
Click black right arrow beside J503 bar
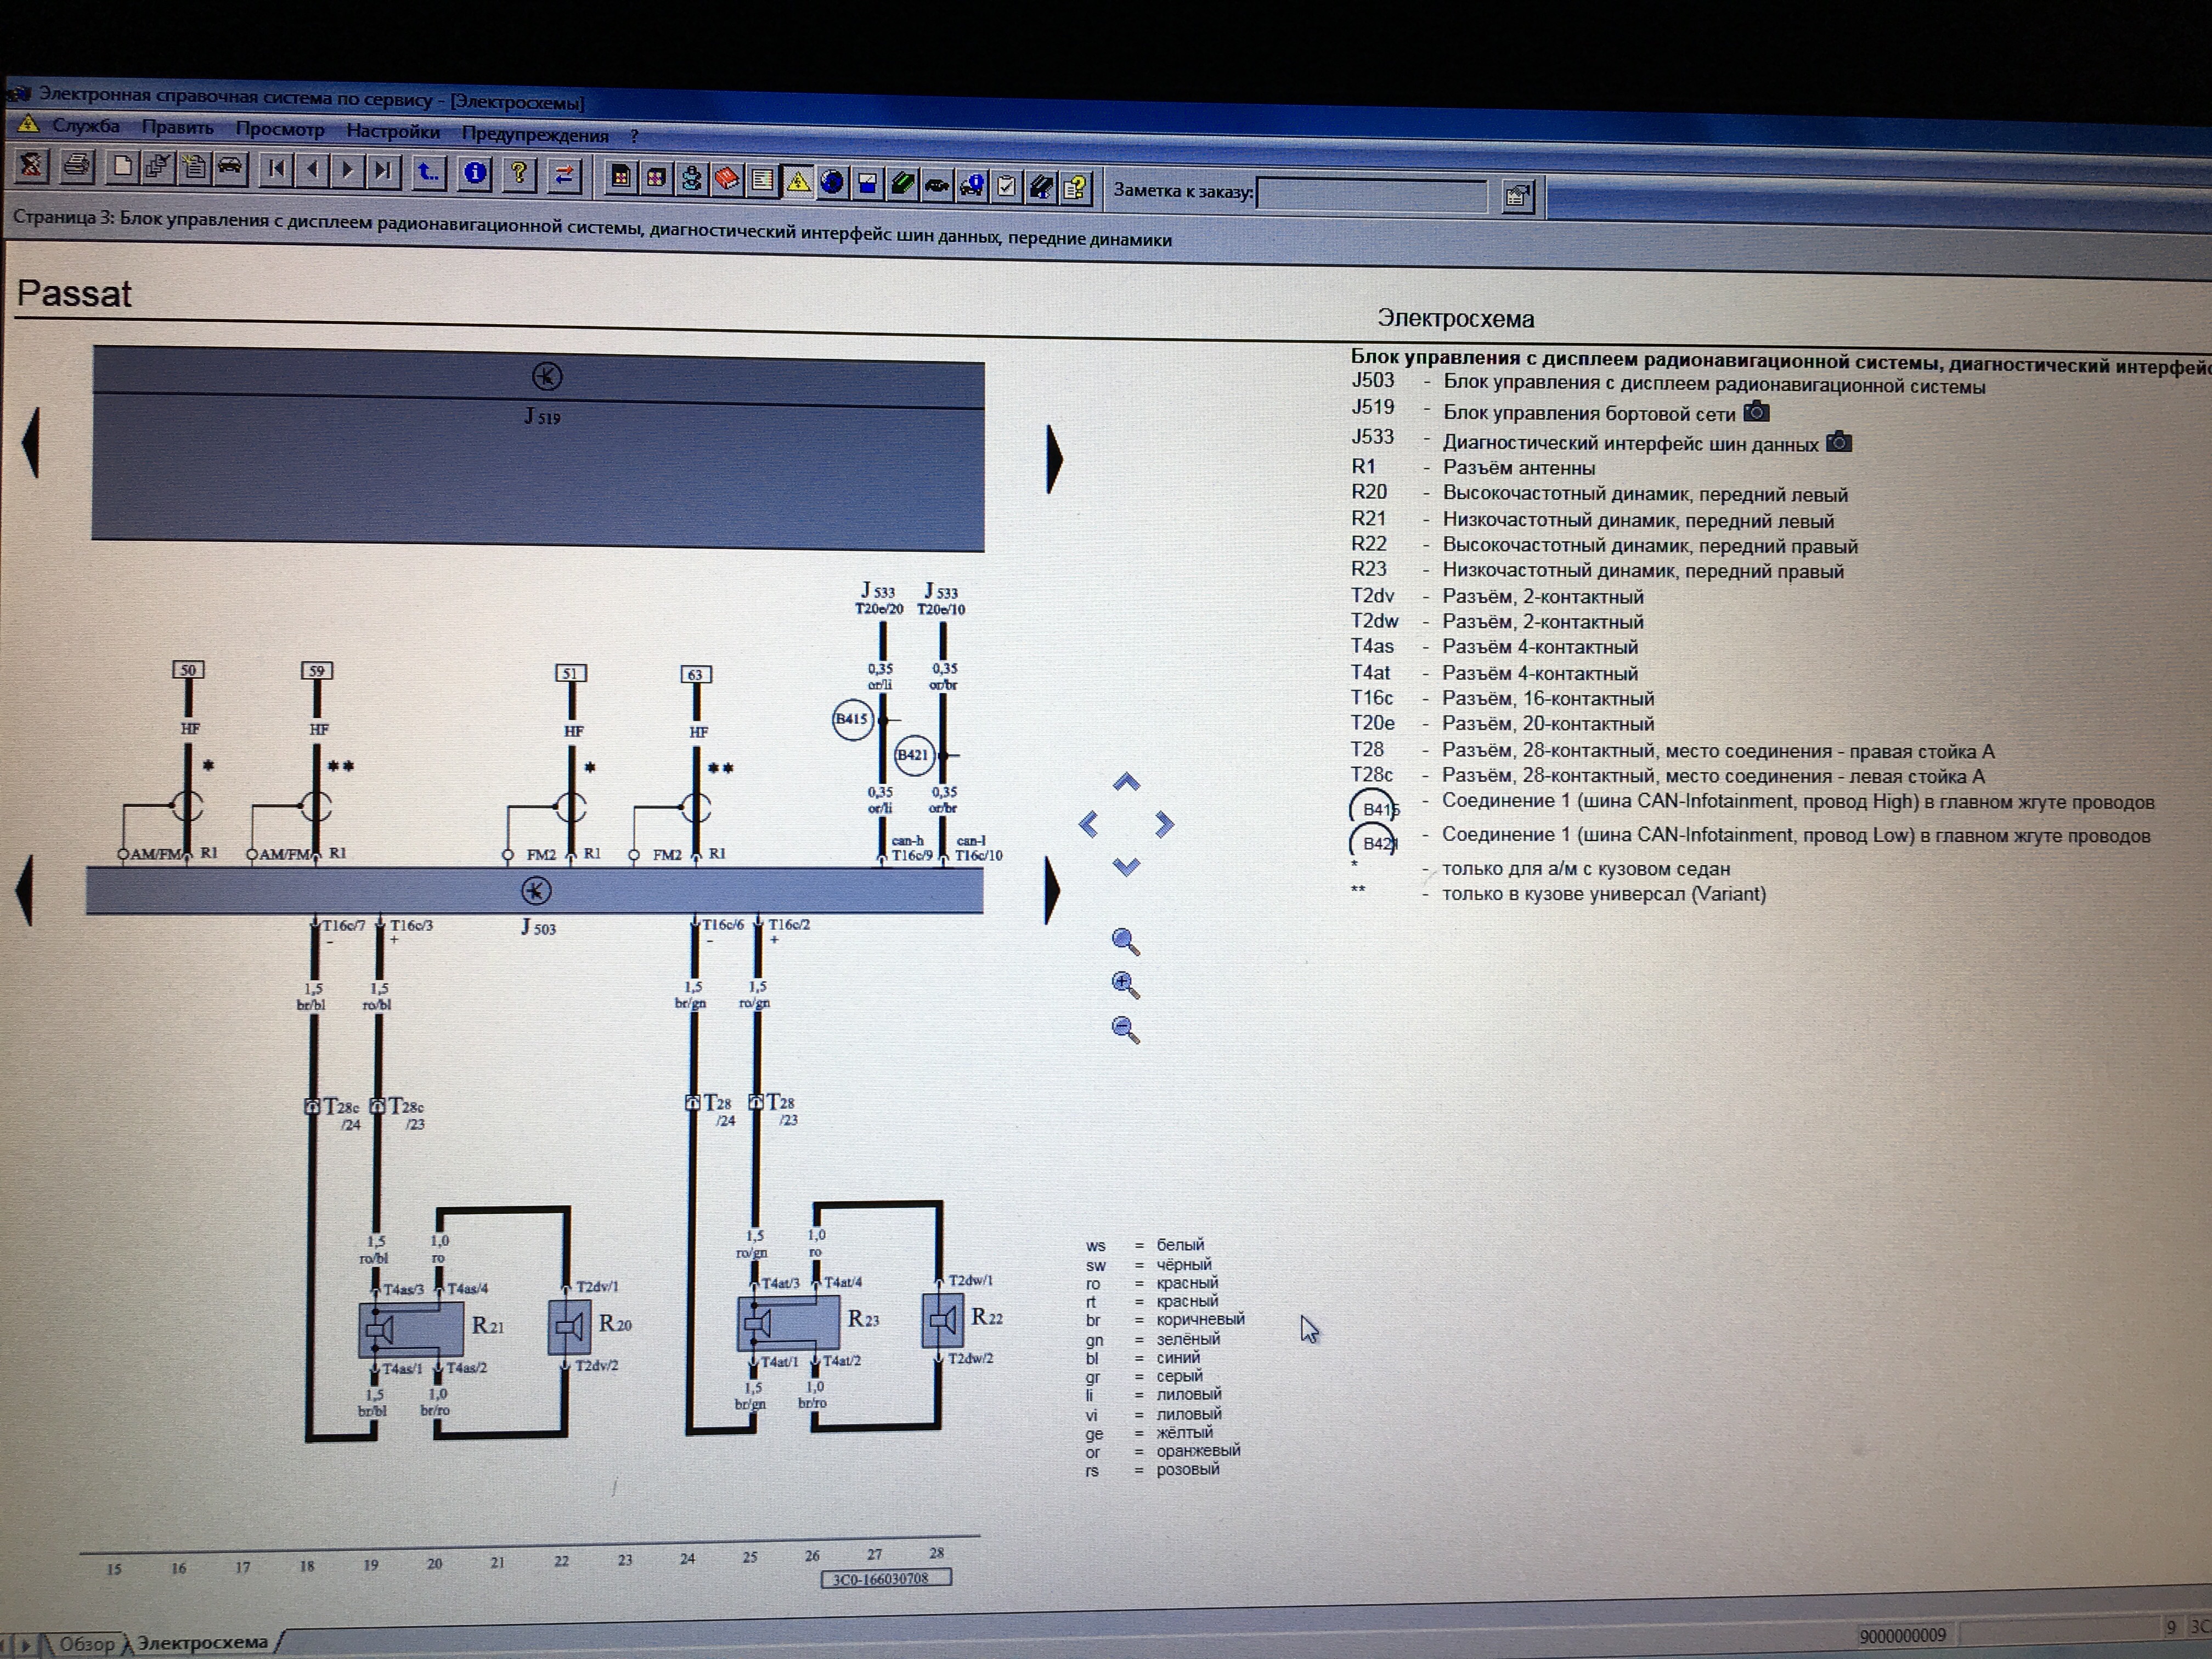[1052, 889]
